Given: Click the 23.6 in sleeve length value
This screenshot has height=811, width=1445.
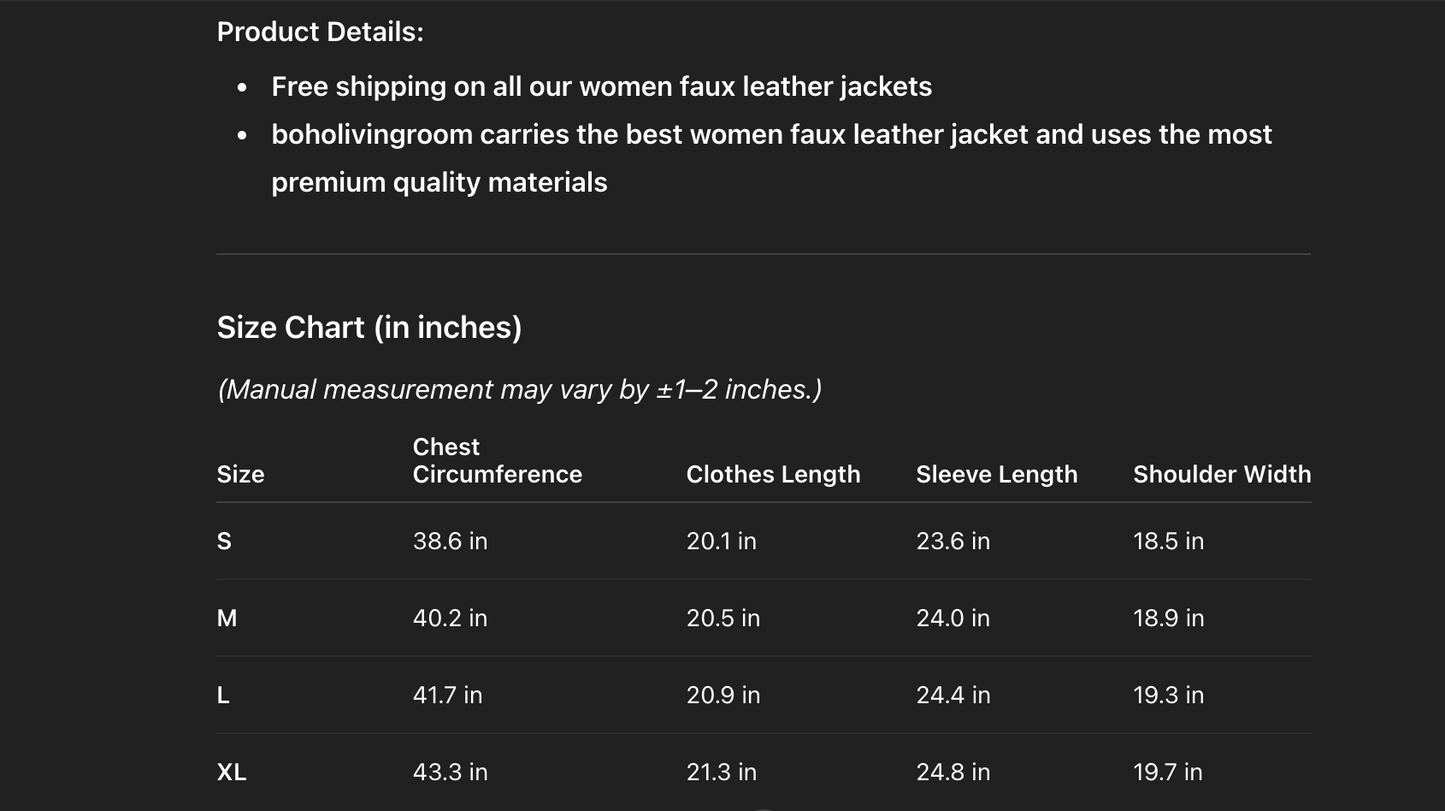Looking at the screenshot, I should pyautogui.click(x=953, y=541).
